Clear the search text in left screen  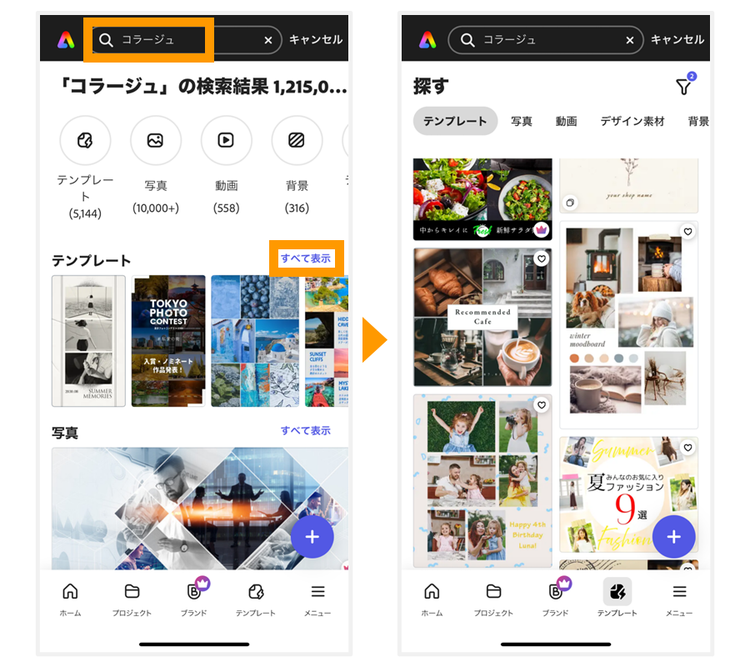click(268, 40)
